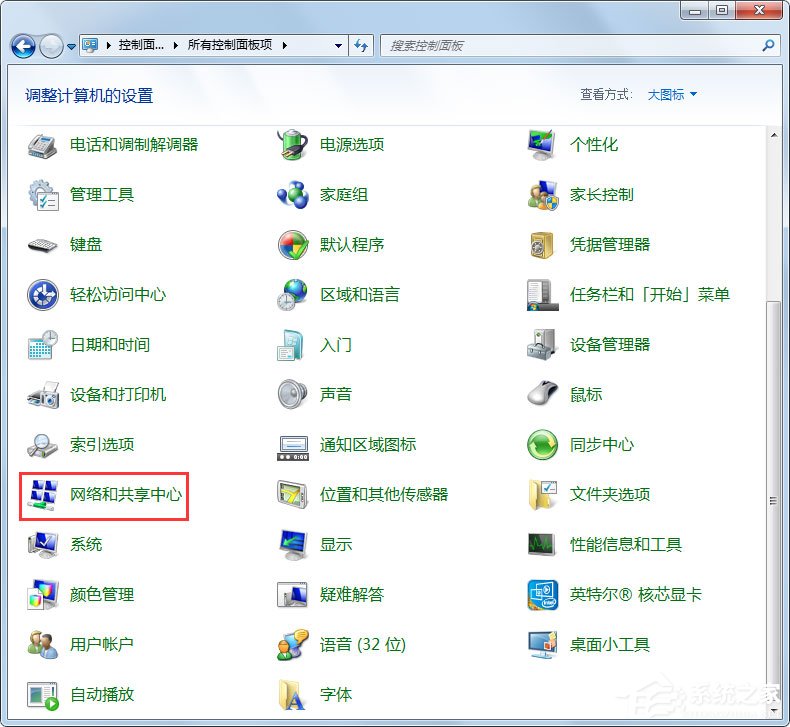Screen dimensions: 790x727
Task: Open the 网络和共享中心 icon
Action: tap(42, 494)
